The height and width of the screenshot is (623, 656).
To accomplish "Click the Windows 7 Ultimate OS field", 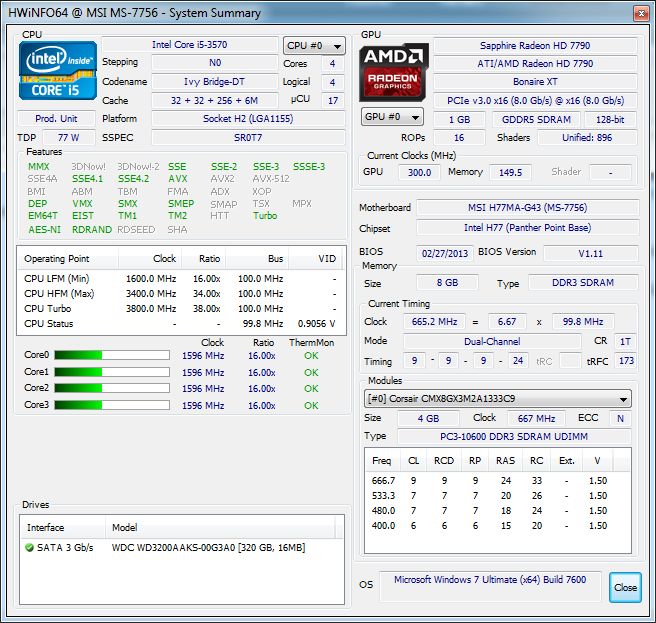I will (490, 587).
